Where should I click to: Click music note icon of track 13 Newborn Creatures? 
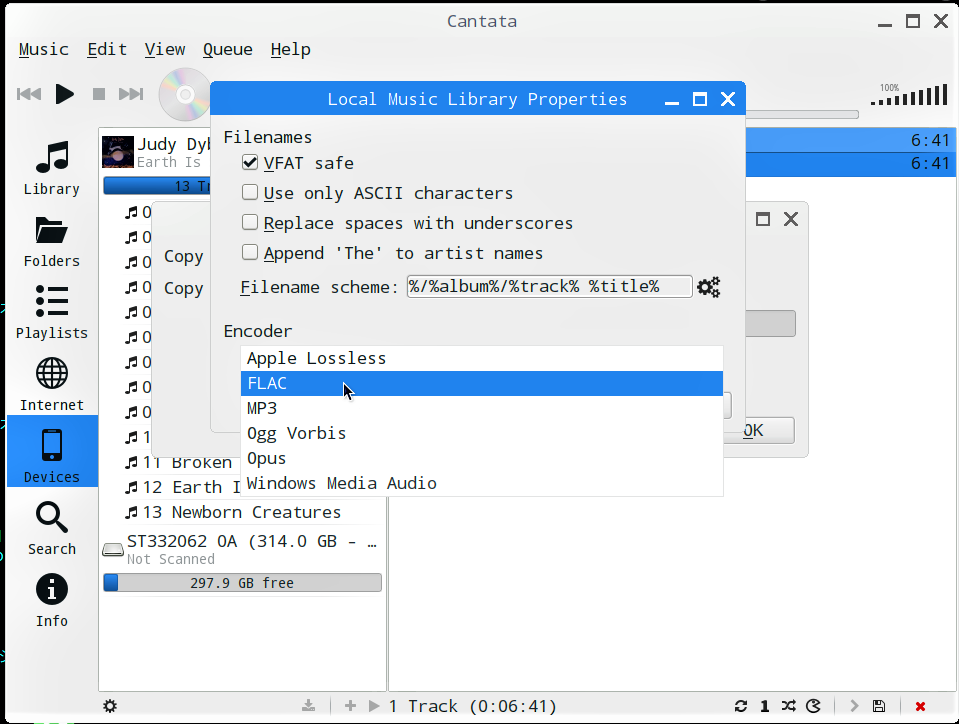point(131,512)
